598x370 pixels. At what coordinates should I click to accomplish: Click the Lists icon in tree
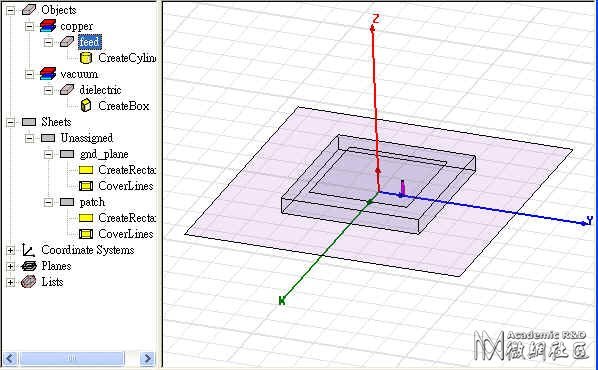pyautogui.click(x=28, y=282)
